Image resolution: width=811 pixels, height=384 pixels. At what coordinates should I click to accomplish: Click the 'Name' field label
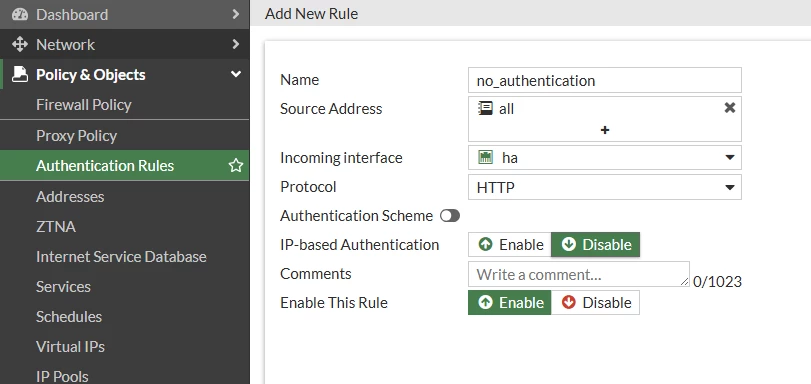click(x=299, y=80)
